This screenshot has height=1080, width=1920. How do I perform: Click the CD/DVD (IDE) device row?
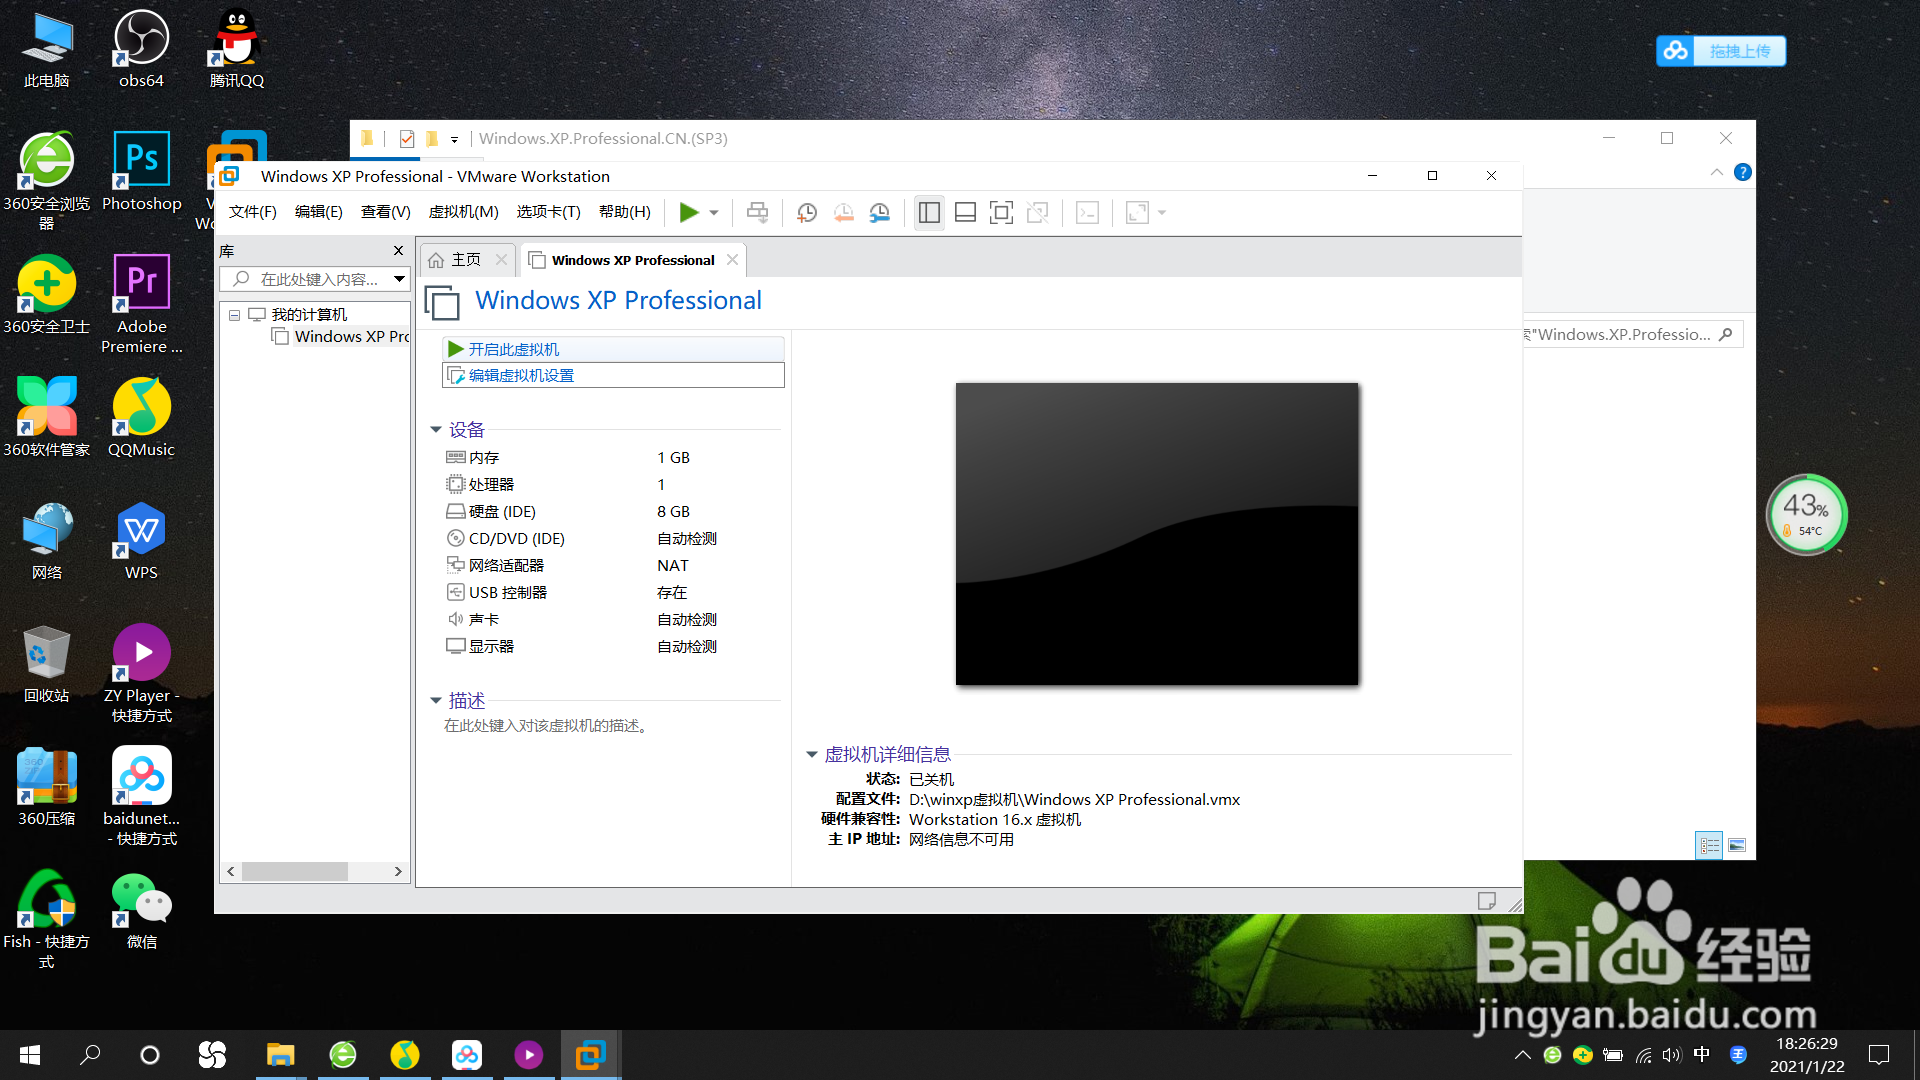coord(611,539)
